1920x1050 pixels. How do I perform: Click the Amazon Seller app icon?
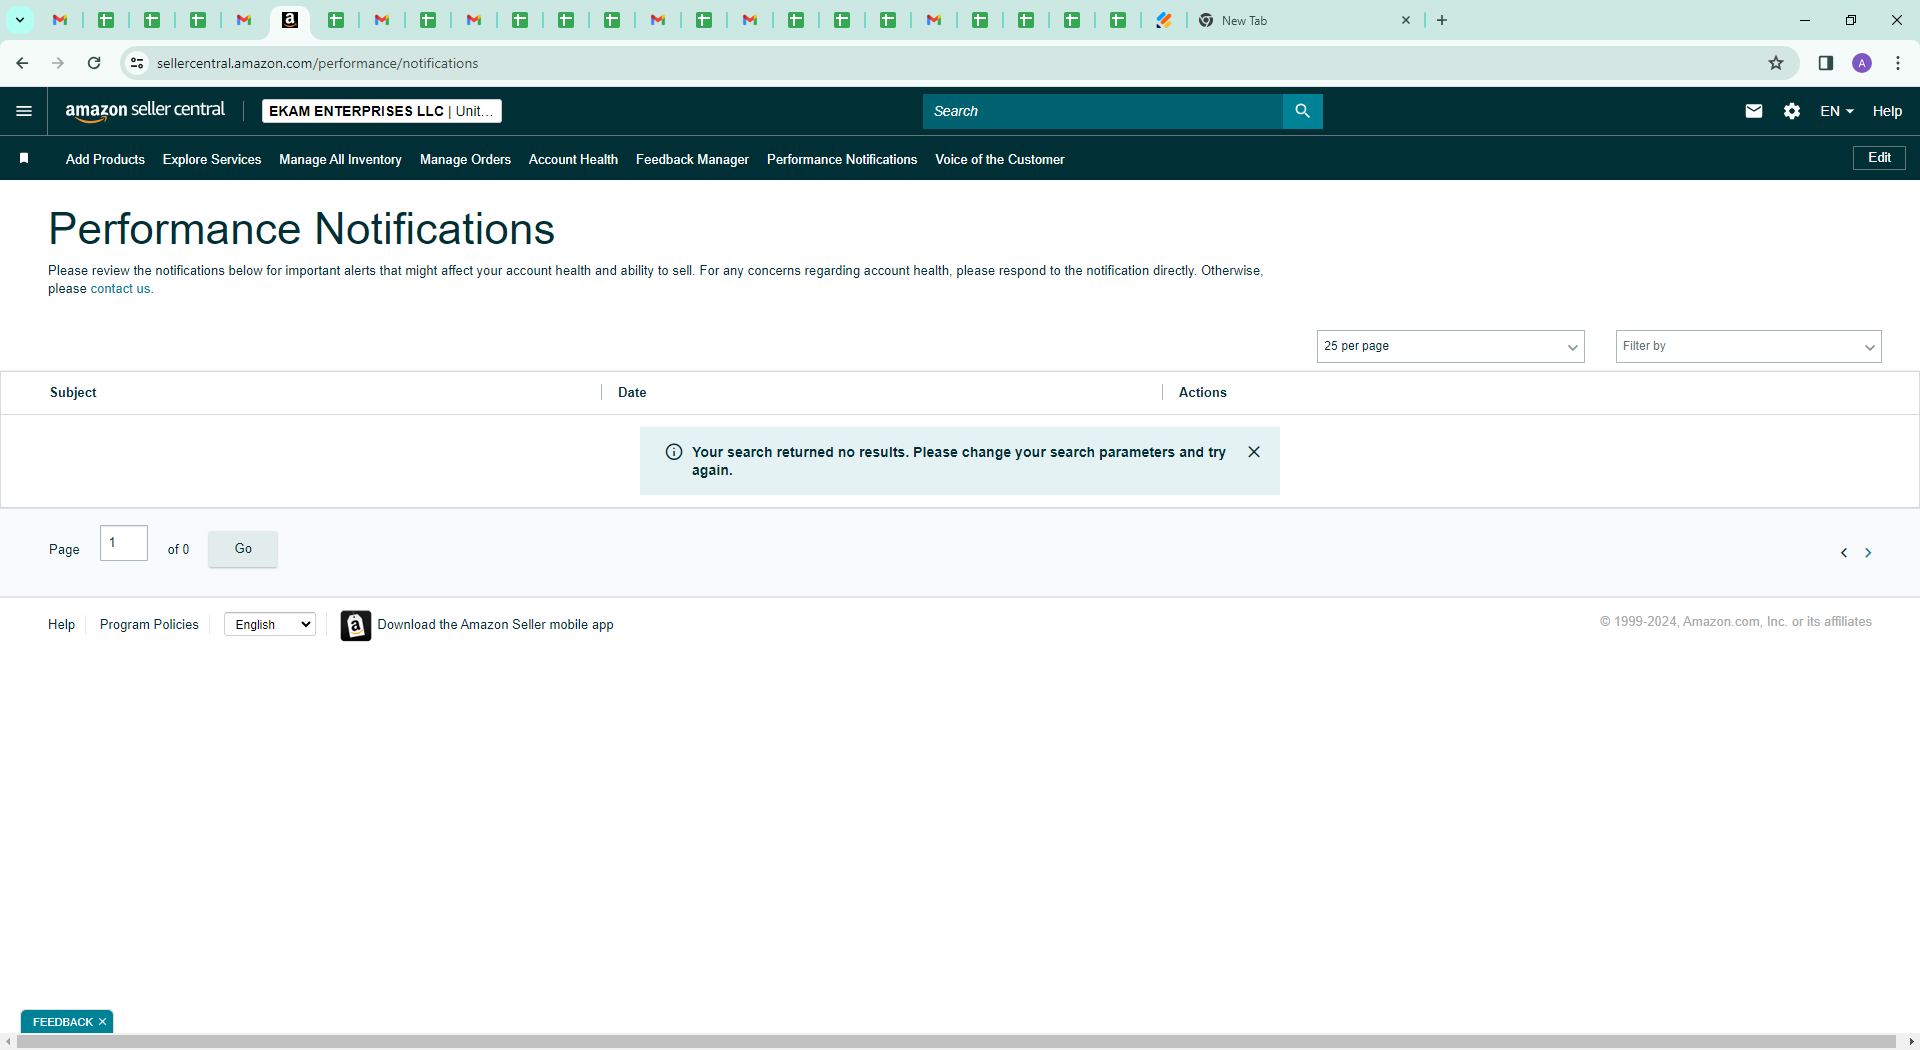click(x=355, y=625)
